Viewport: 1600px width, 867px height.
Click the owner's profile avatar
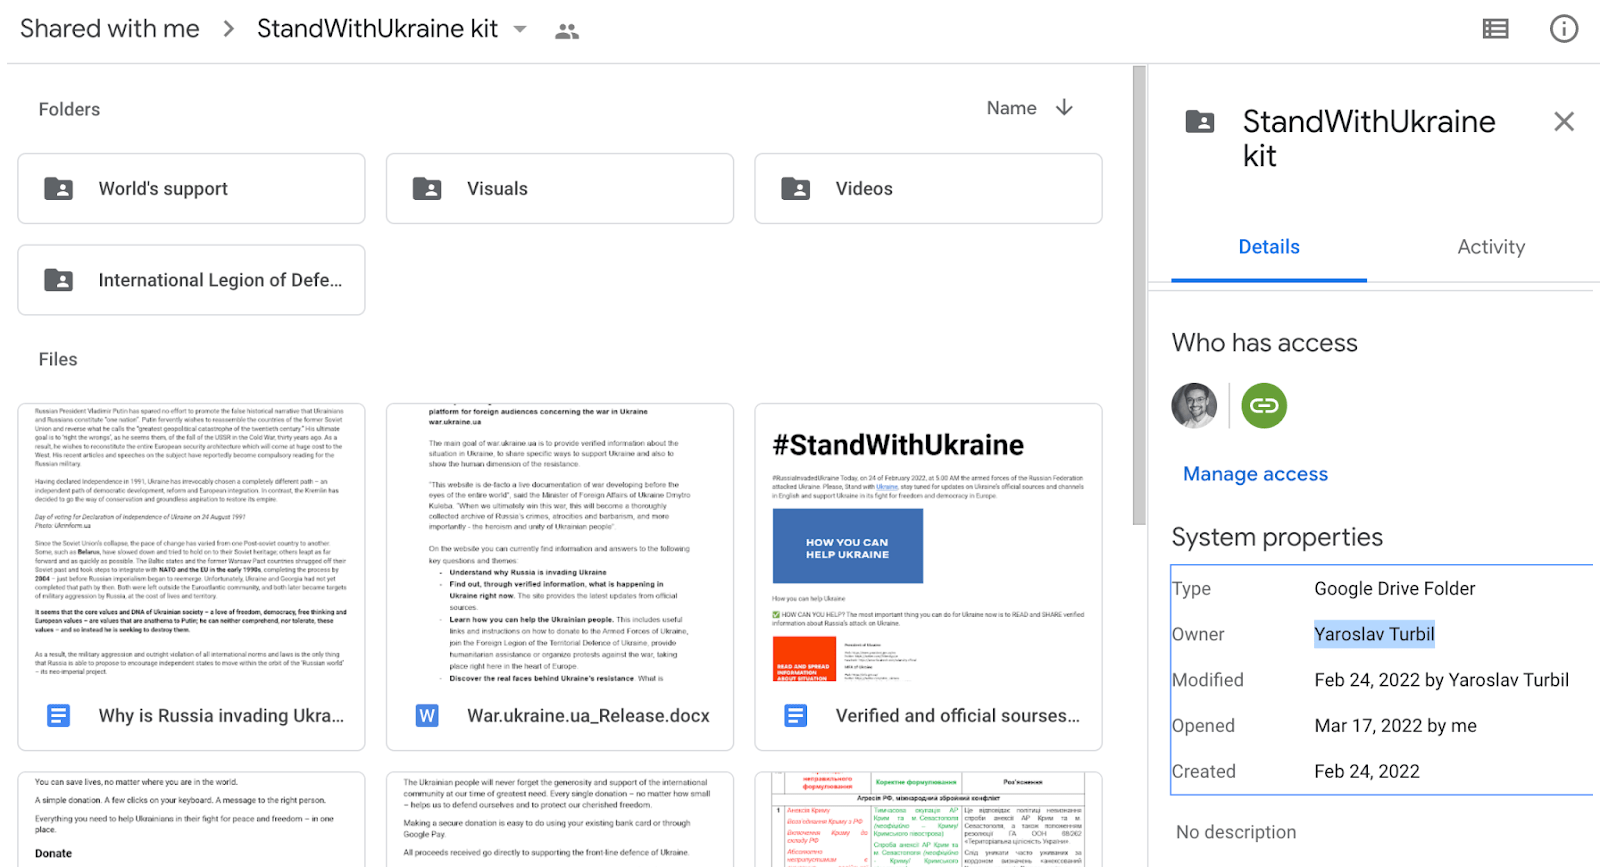[1194, 405]
